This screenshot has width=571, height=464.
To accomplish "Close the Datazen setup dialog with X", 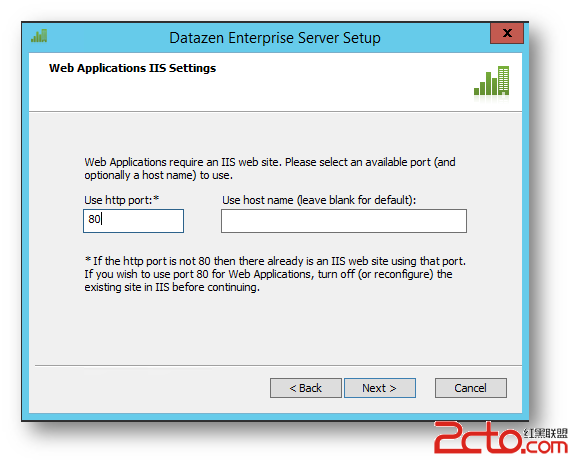I will tap(507, 33).
